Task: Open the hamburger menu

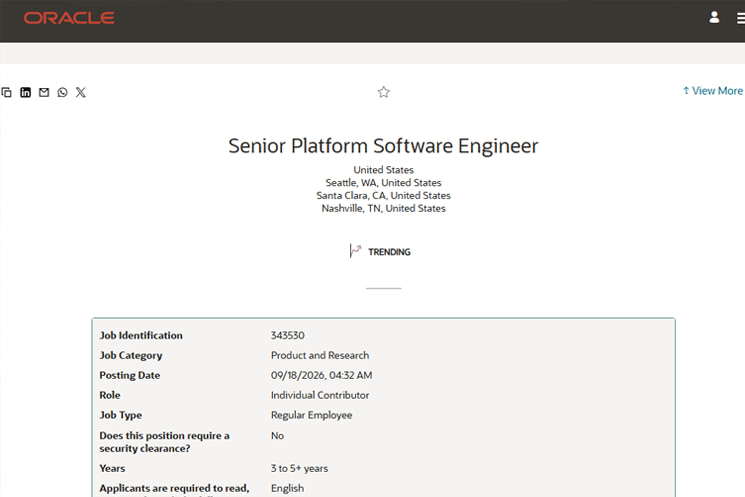Action: click(x=741, y=18)
